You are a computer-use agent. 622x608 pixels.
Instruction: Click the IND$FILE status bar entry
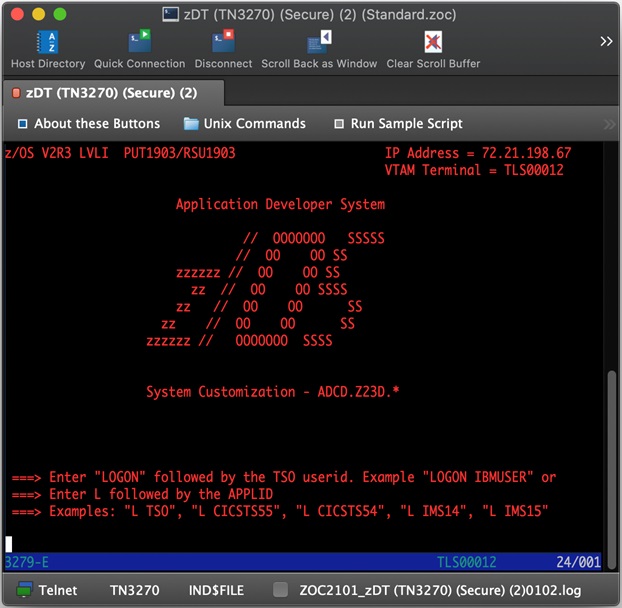coord(216,590)
